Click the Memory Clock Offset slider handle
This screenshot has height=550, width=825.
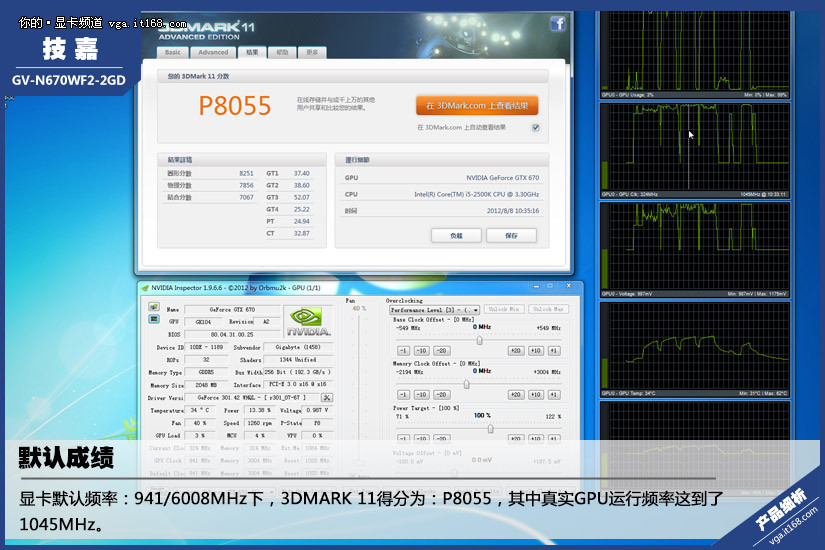coord(466,384)
